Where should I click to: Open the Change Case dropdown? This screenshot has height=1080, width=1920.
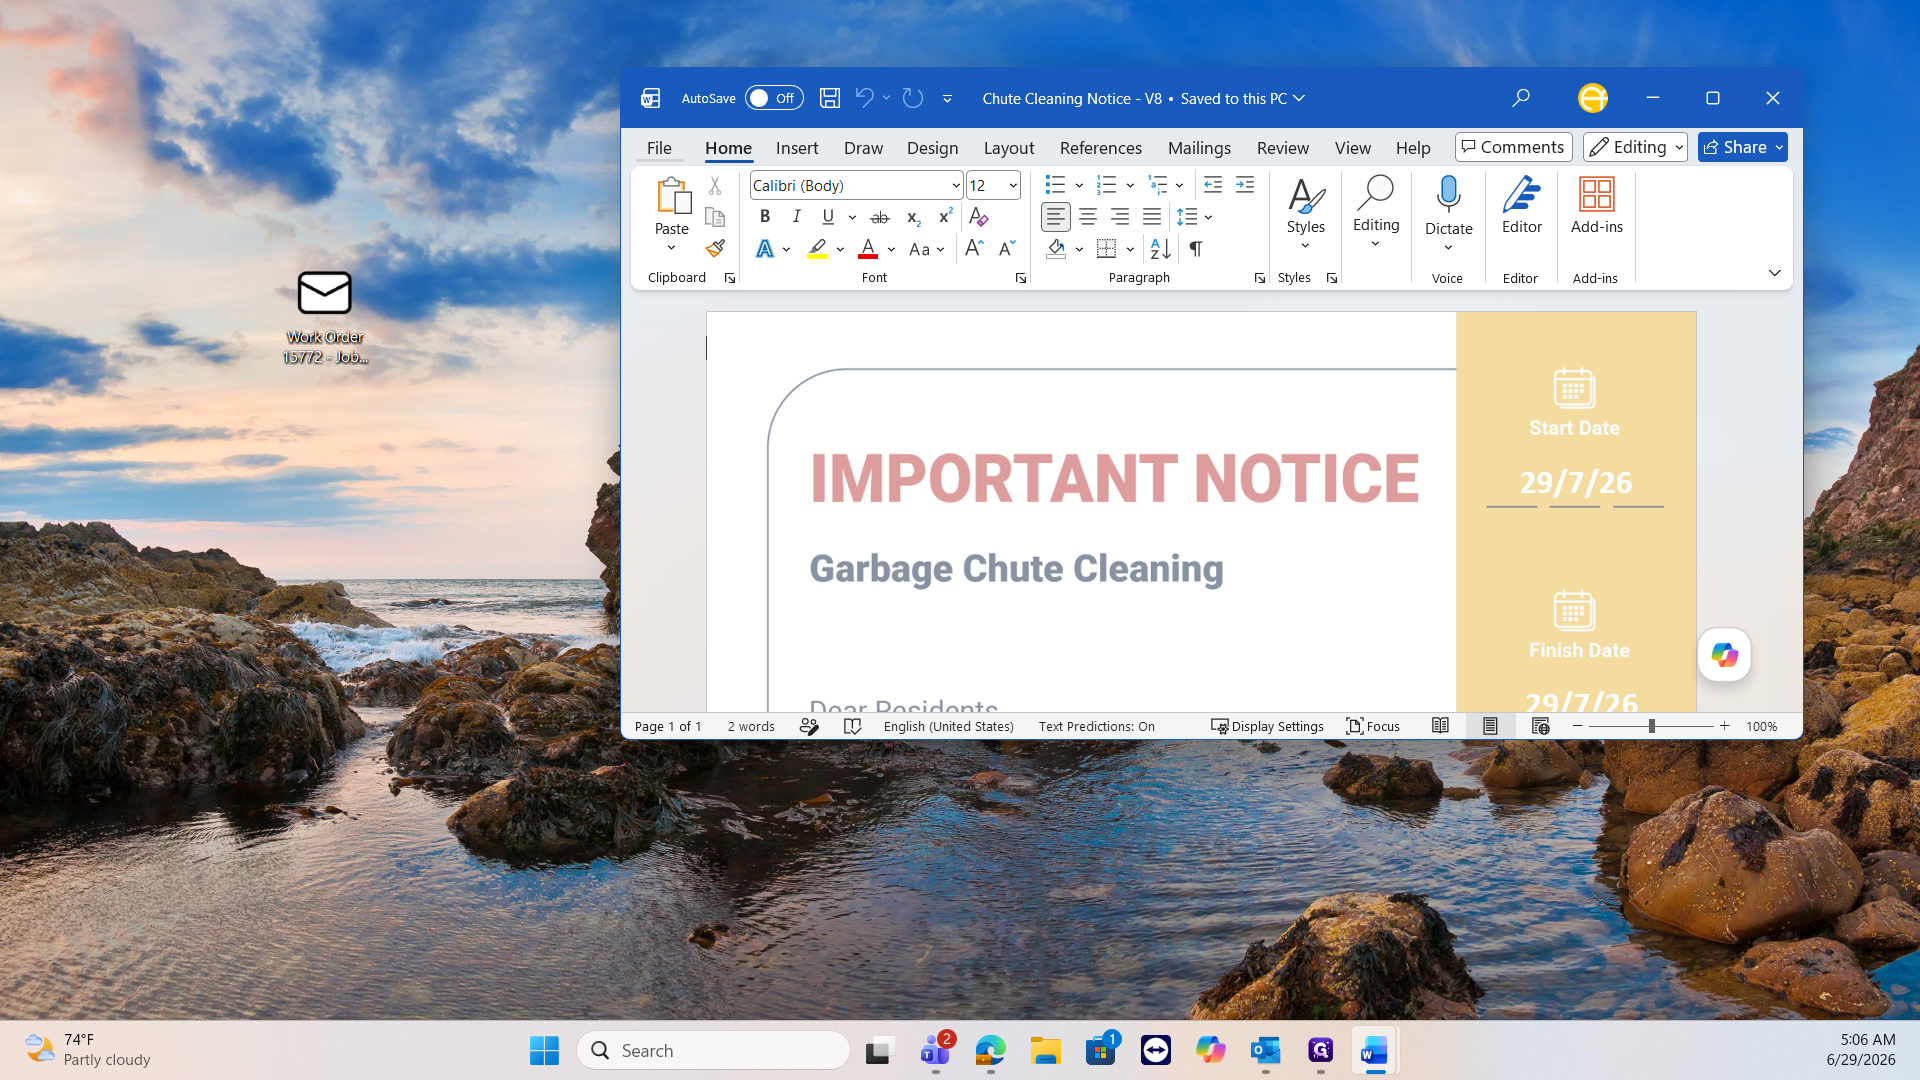(x=927, y=249)
